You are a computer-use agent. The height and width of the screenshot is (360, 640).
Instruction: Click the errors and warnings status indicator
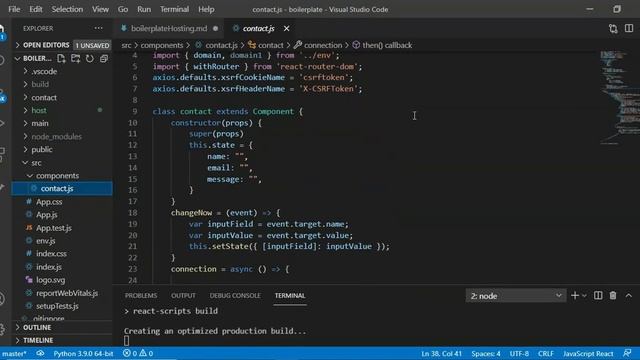138,353
